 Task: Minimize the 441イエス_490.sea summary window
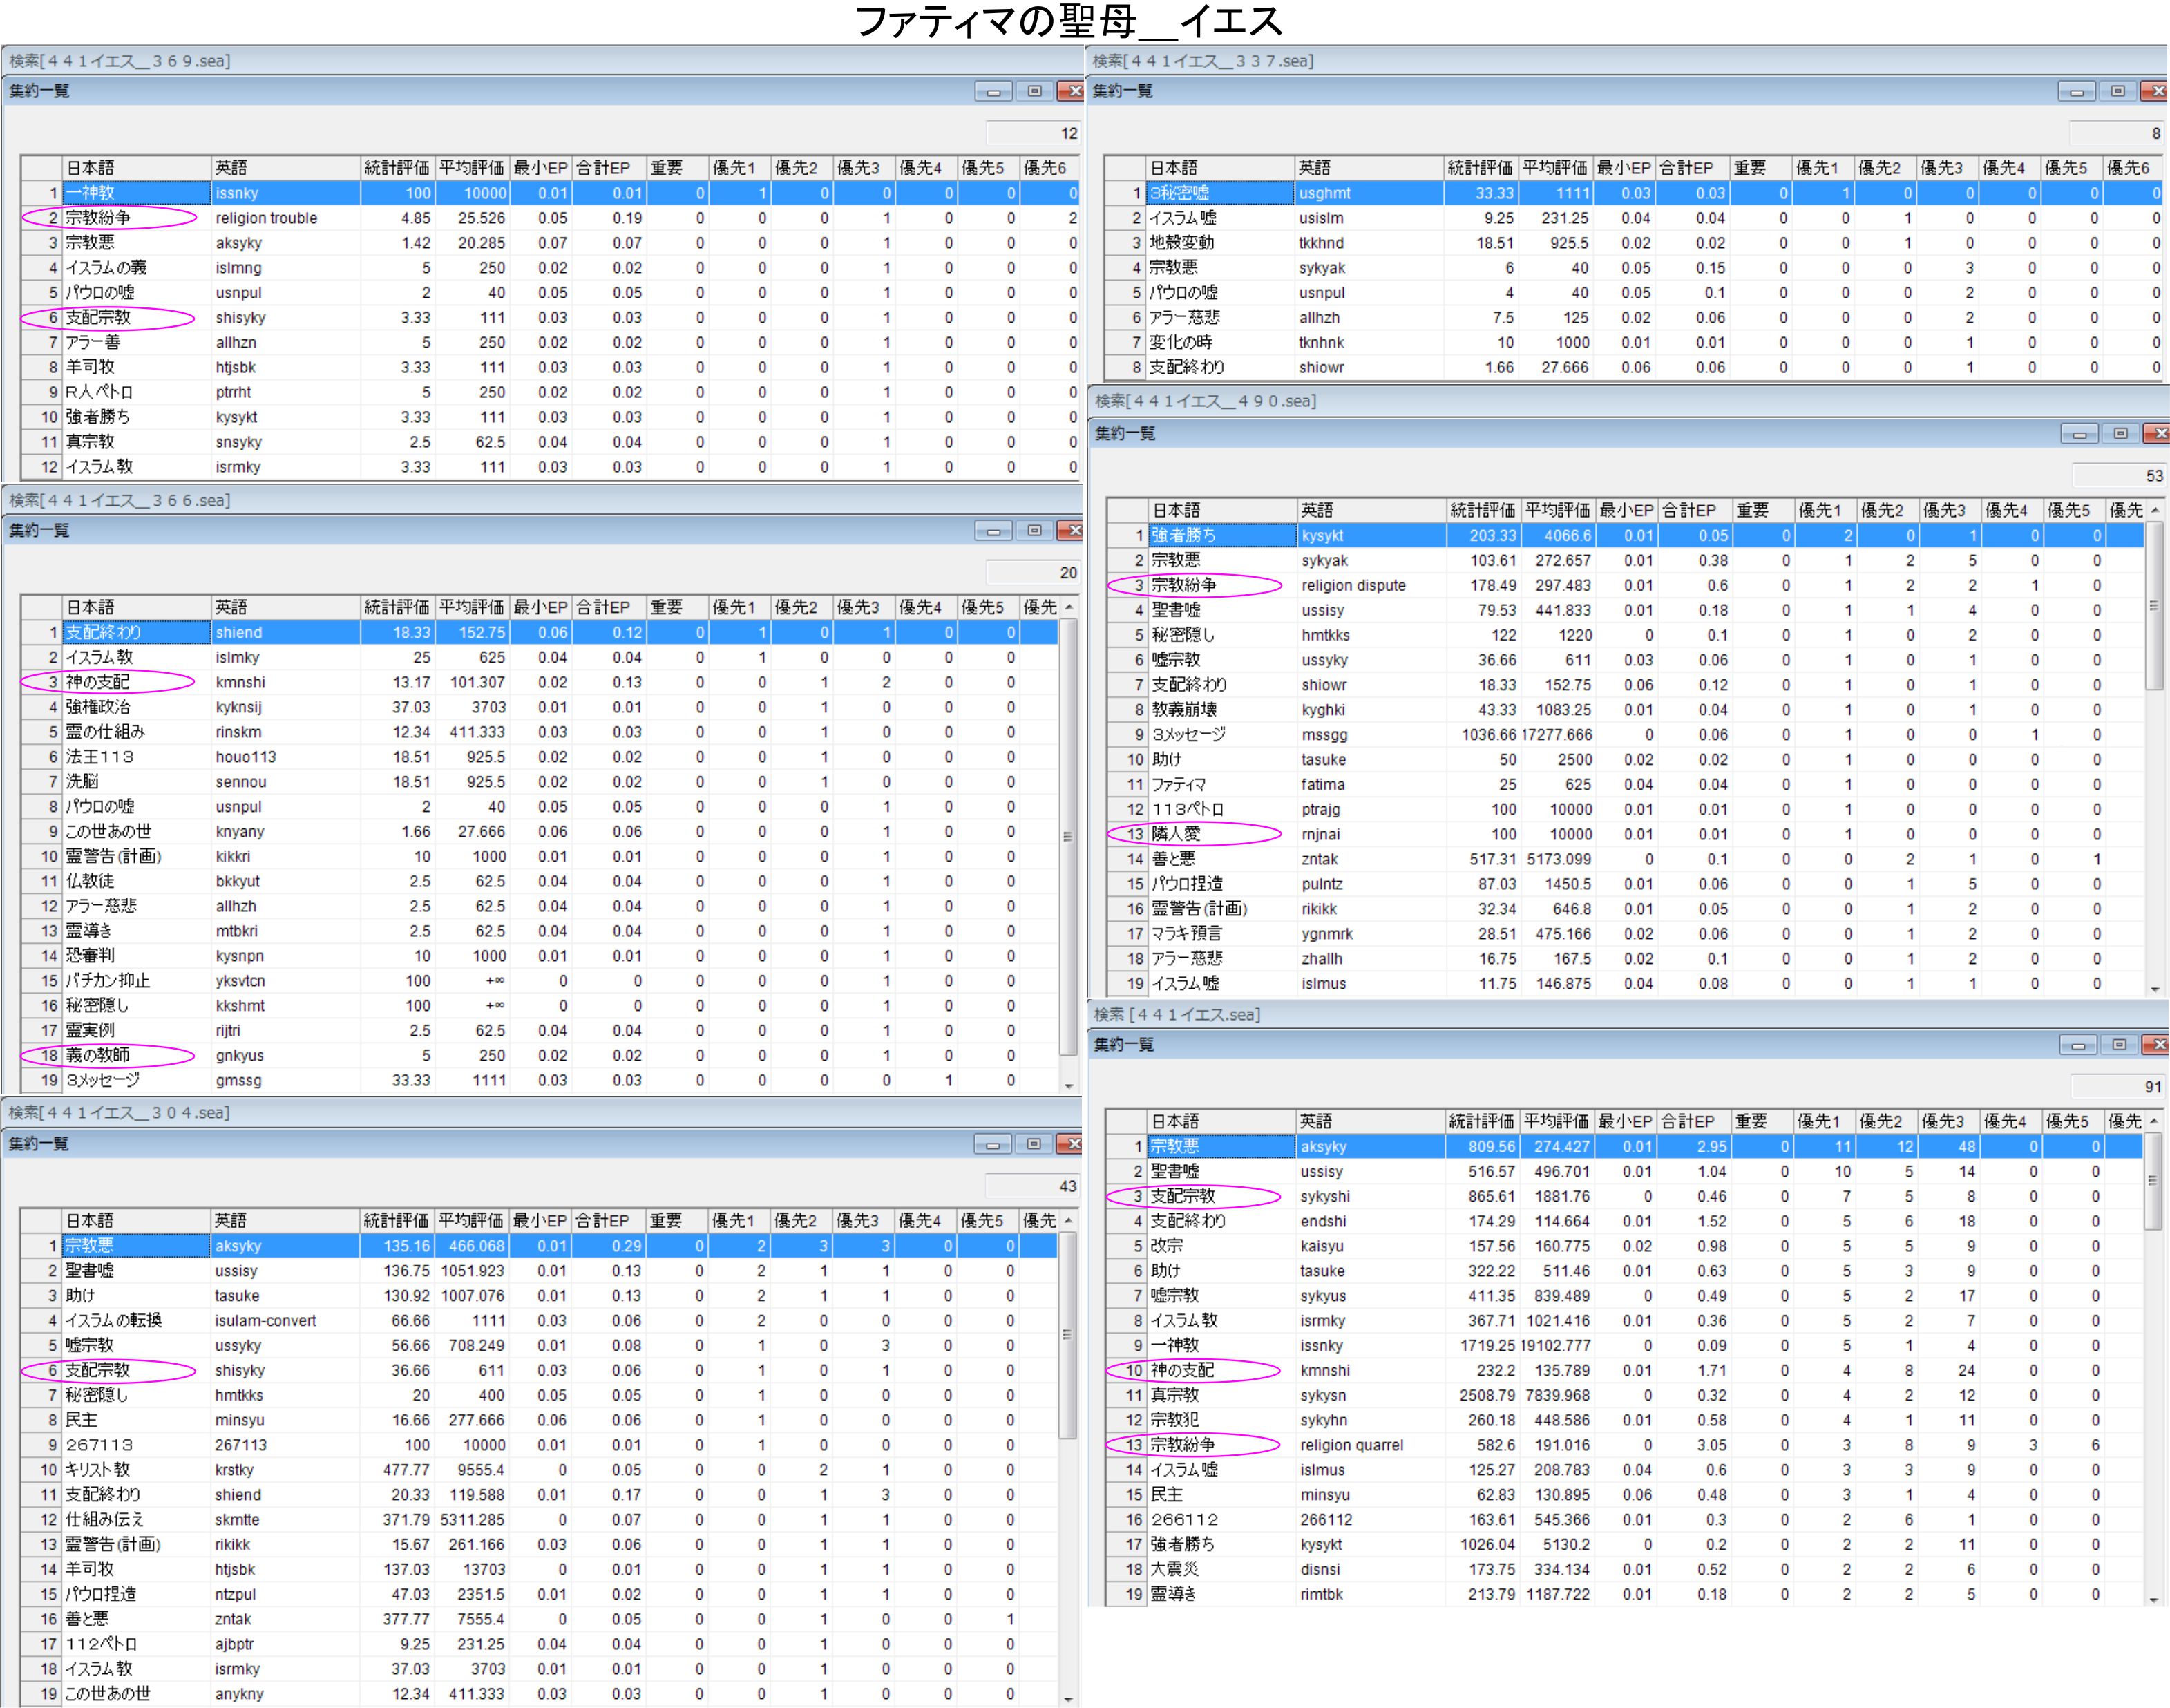2079,434
